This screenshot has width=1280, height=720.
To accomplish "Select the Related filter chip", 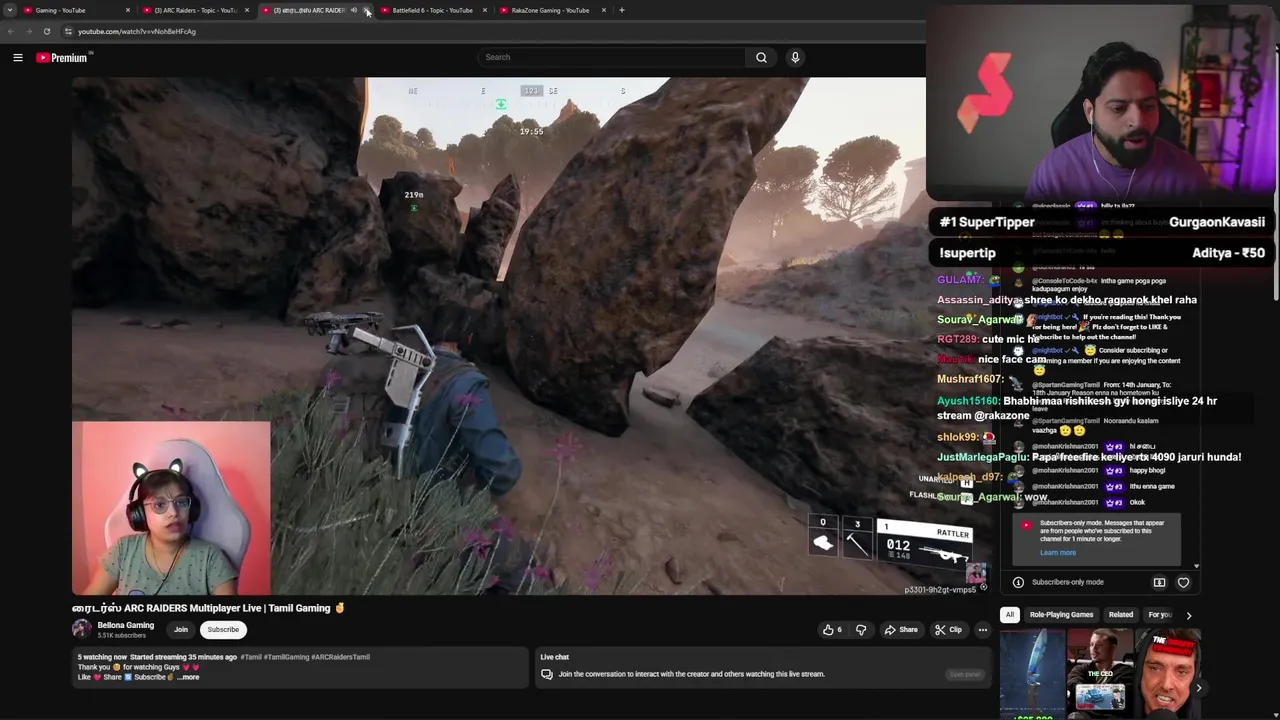I will [1121, 615].
